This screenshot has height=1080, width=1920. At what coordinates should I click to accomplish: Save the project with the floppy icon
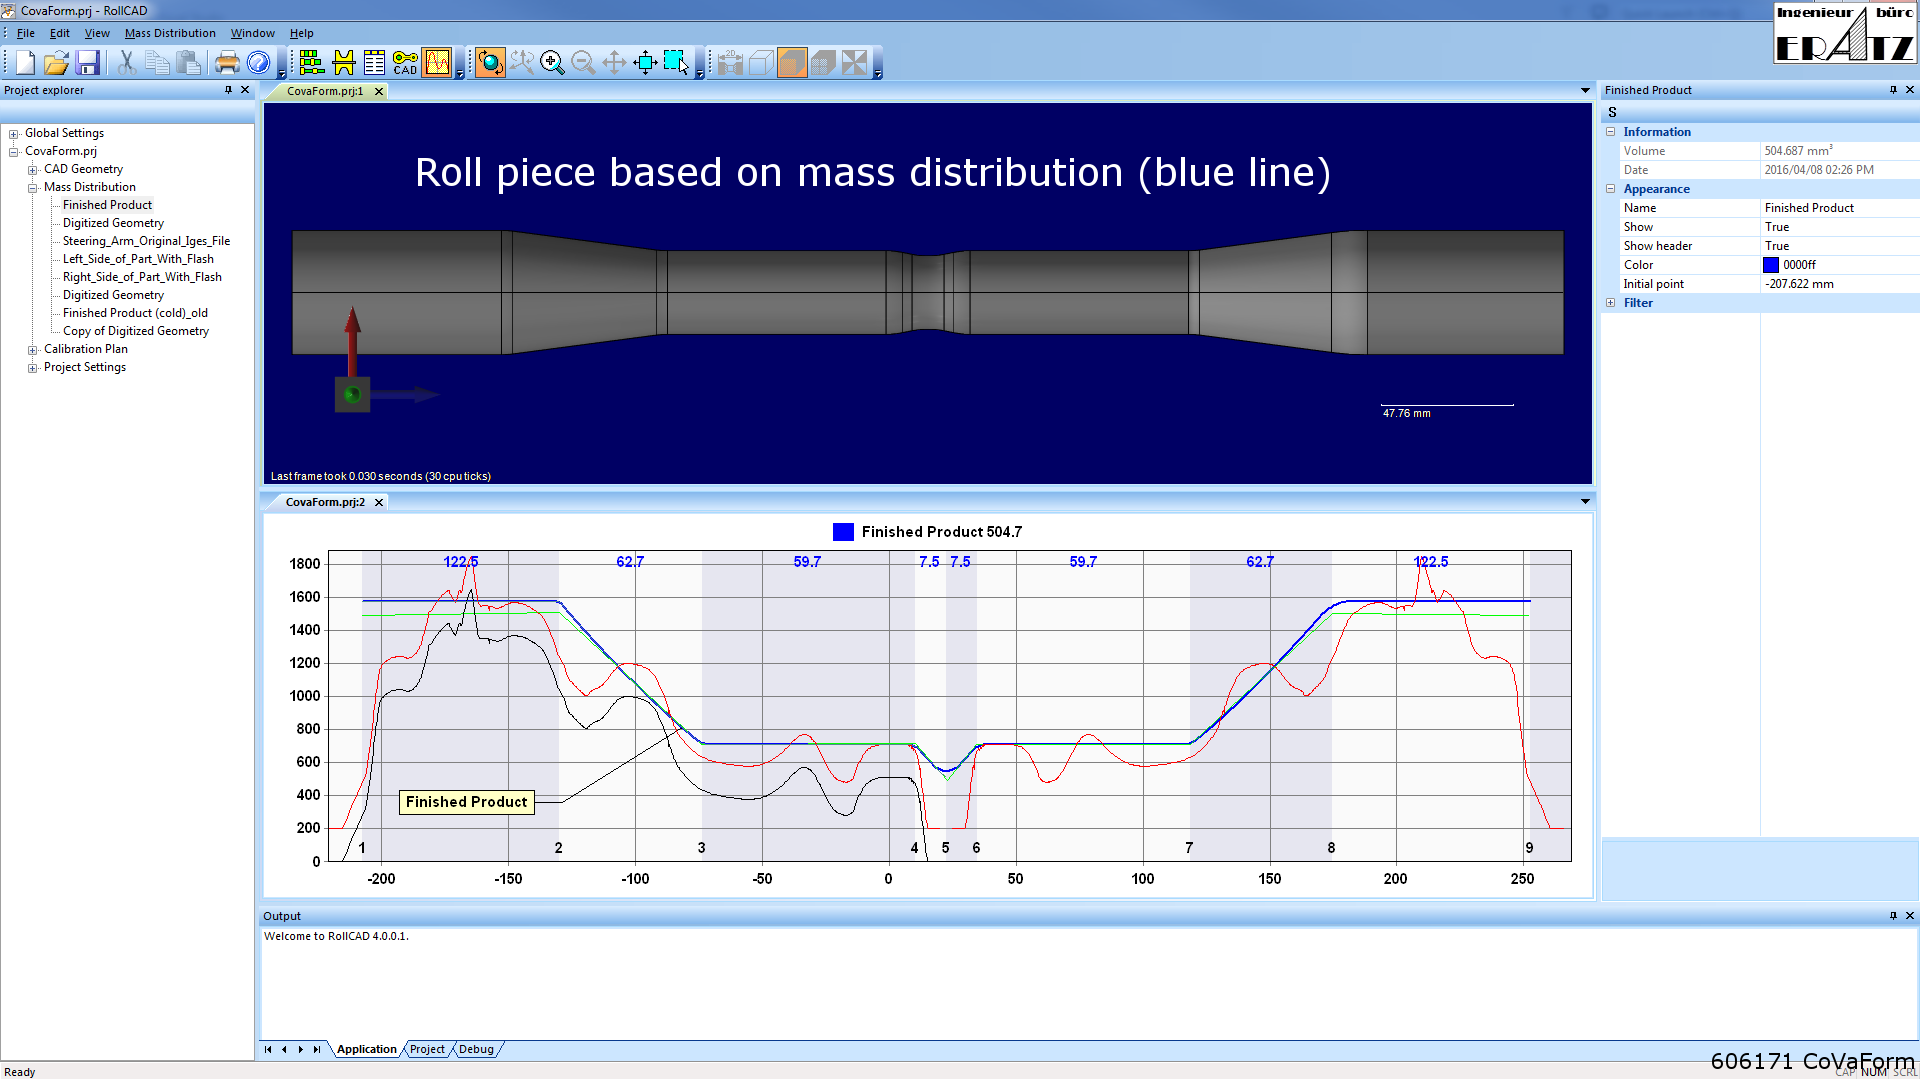(87, 63)
